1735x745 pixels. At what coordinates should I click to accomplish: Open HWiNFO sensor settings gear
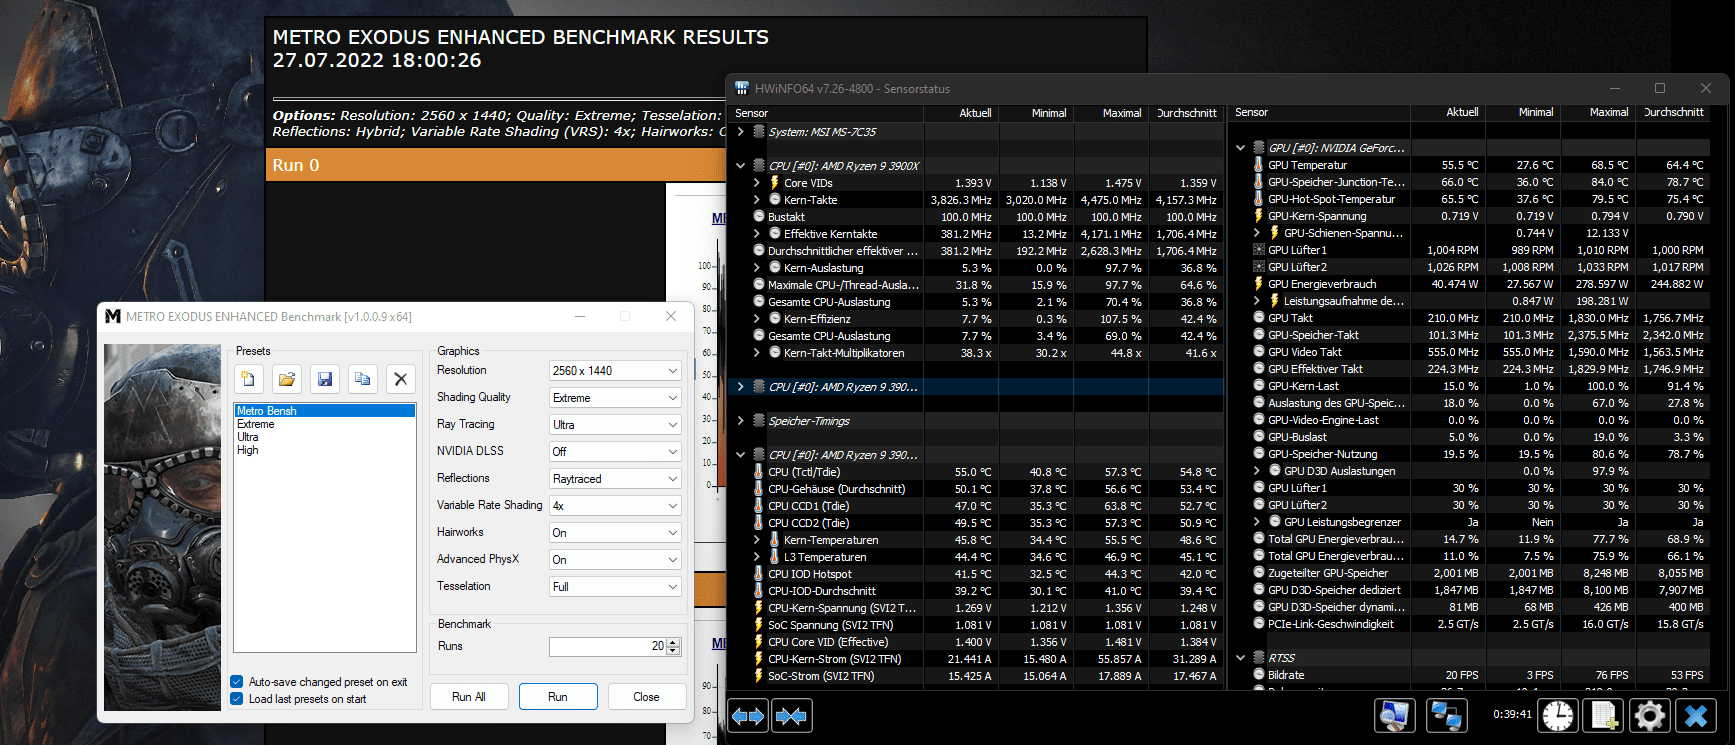tap(1649, 715)
